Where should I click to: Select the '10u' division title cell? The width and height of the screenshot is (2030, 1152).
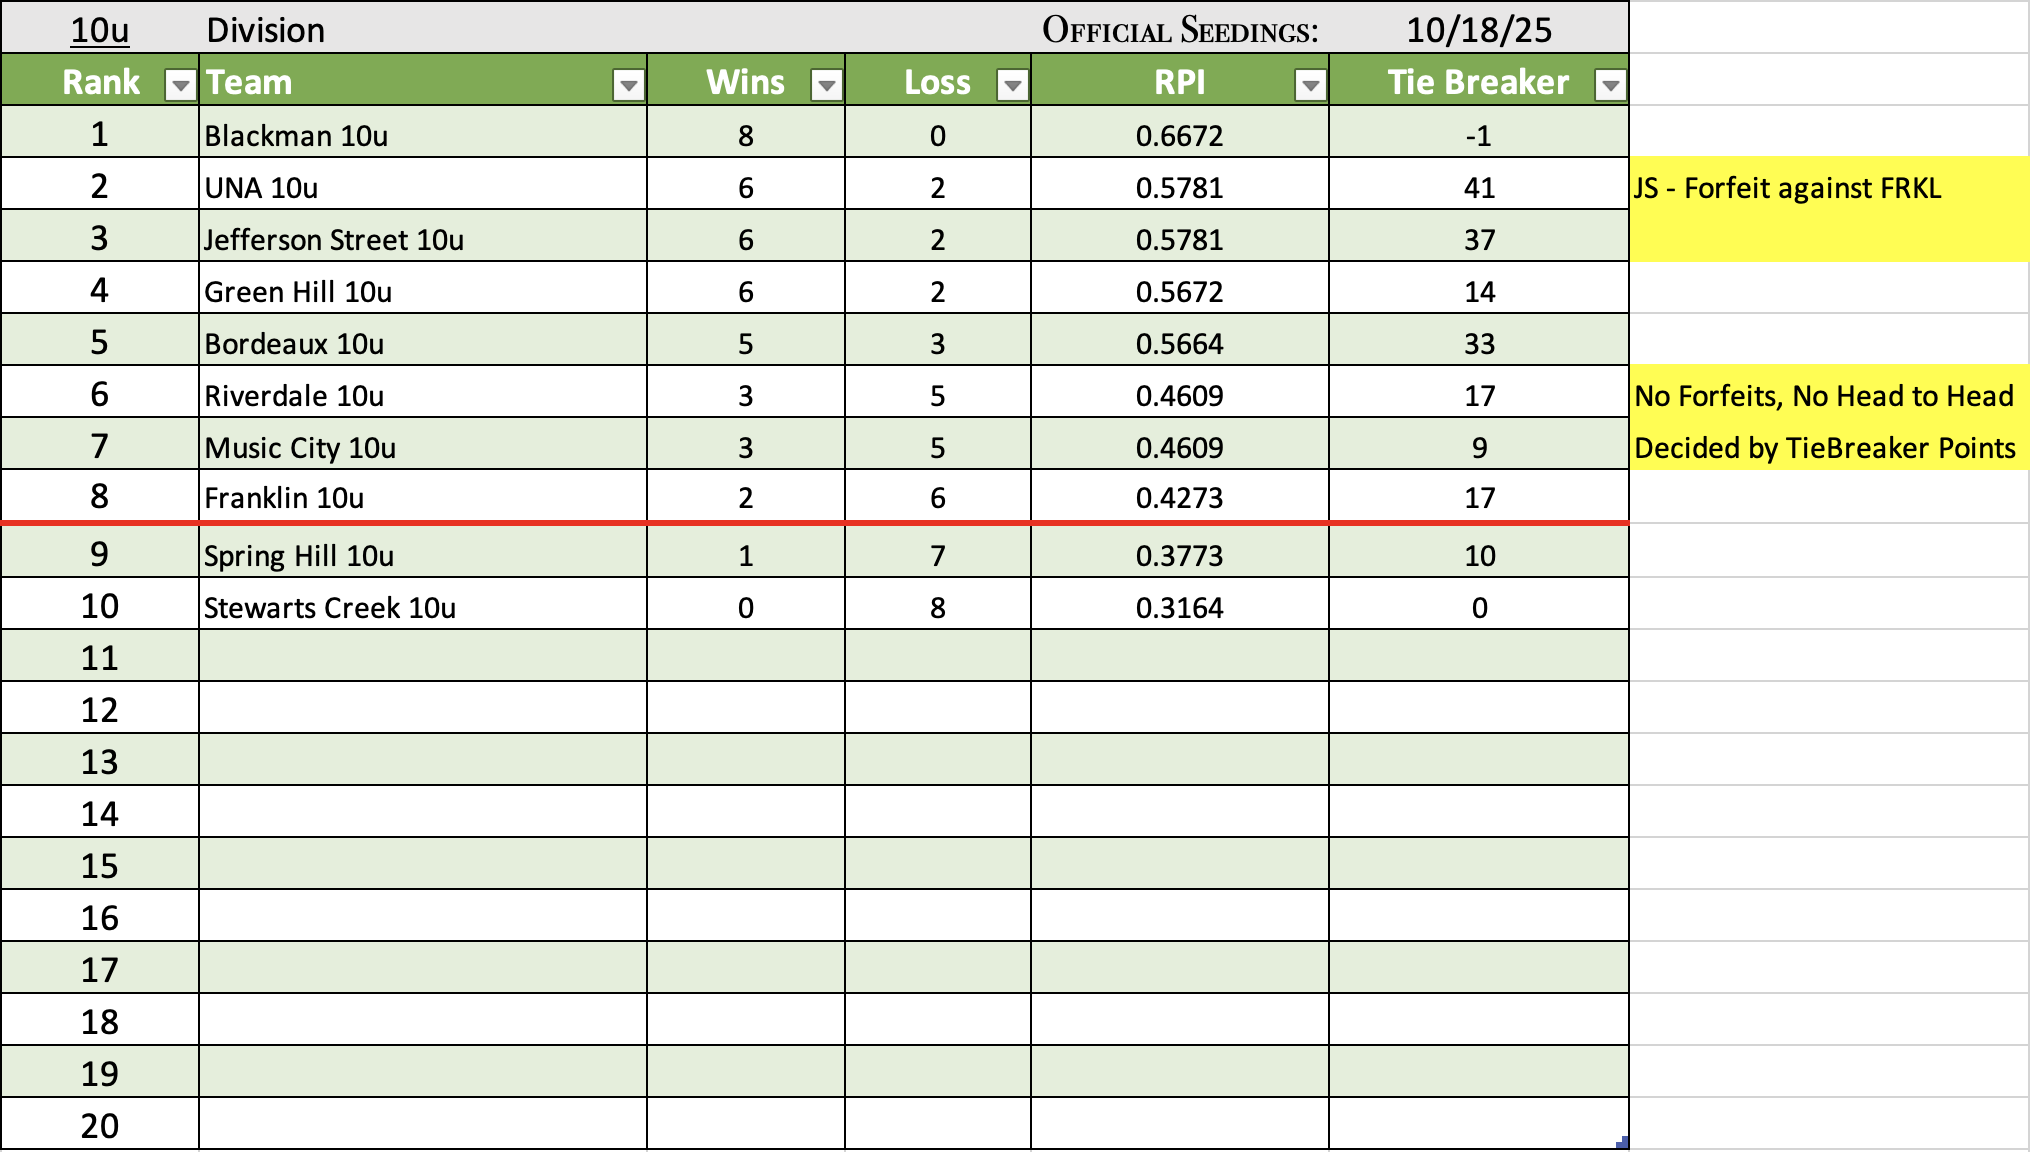click(100, 30)
